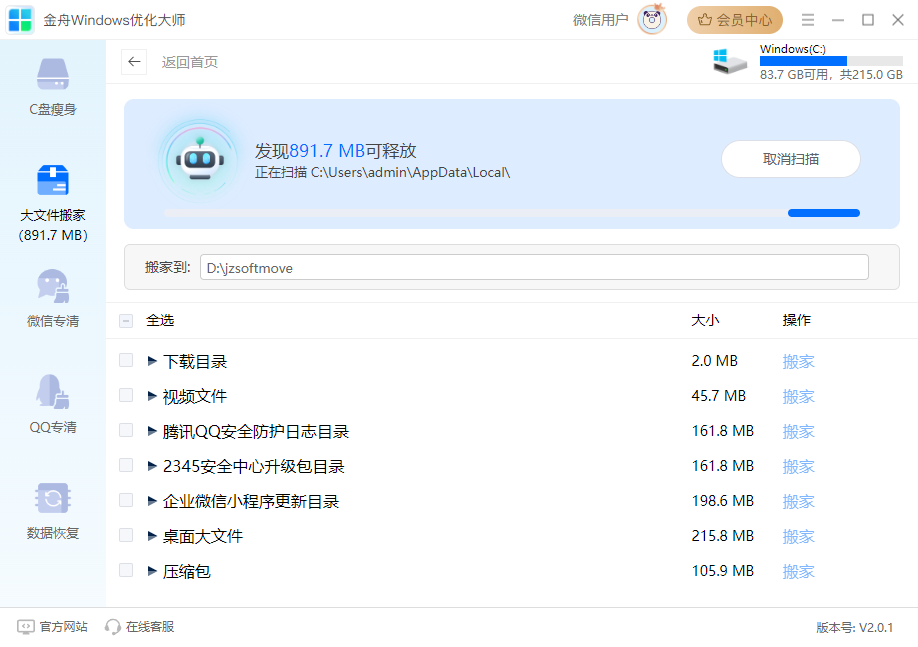Click the back arrow icon at top left
This screenshot has width=918, height=647.
134,62
